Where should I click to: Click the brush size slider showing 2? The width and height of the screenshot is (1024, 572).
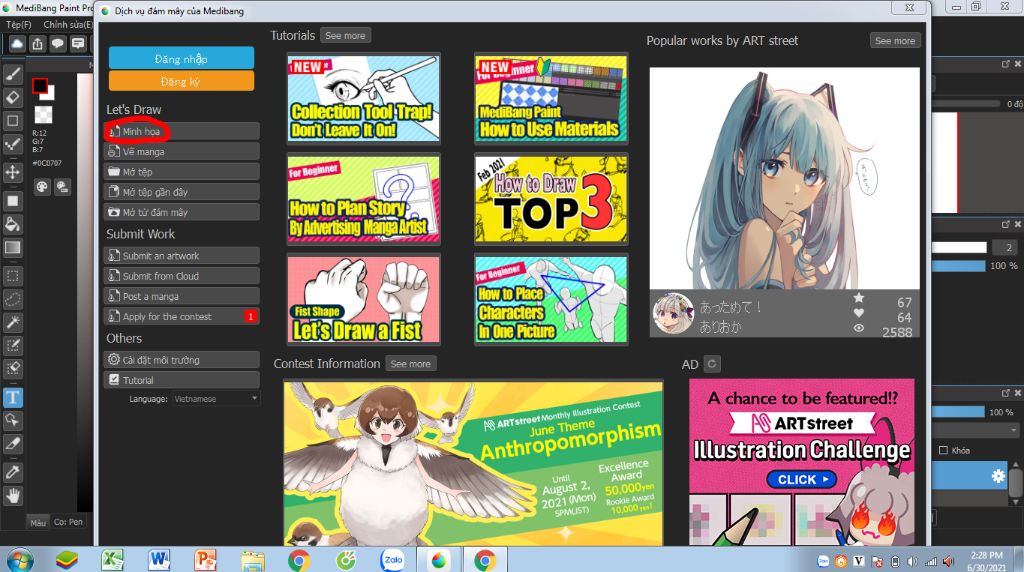coord(959,247)
